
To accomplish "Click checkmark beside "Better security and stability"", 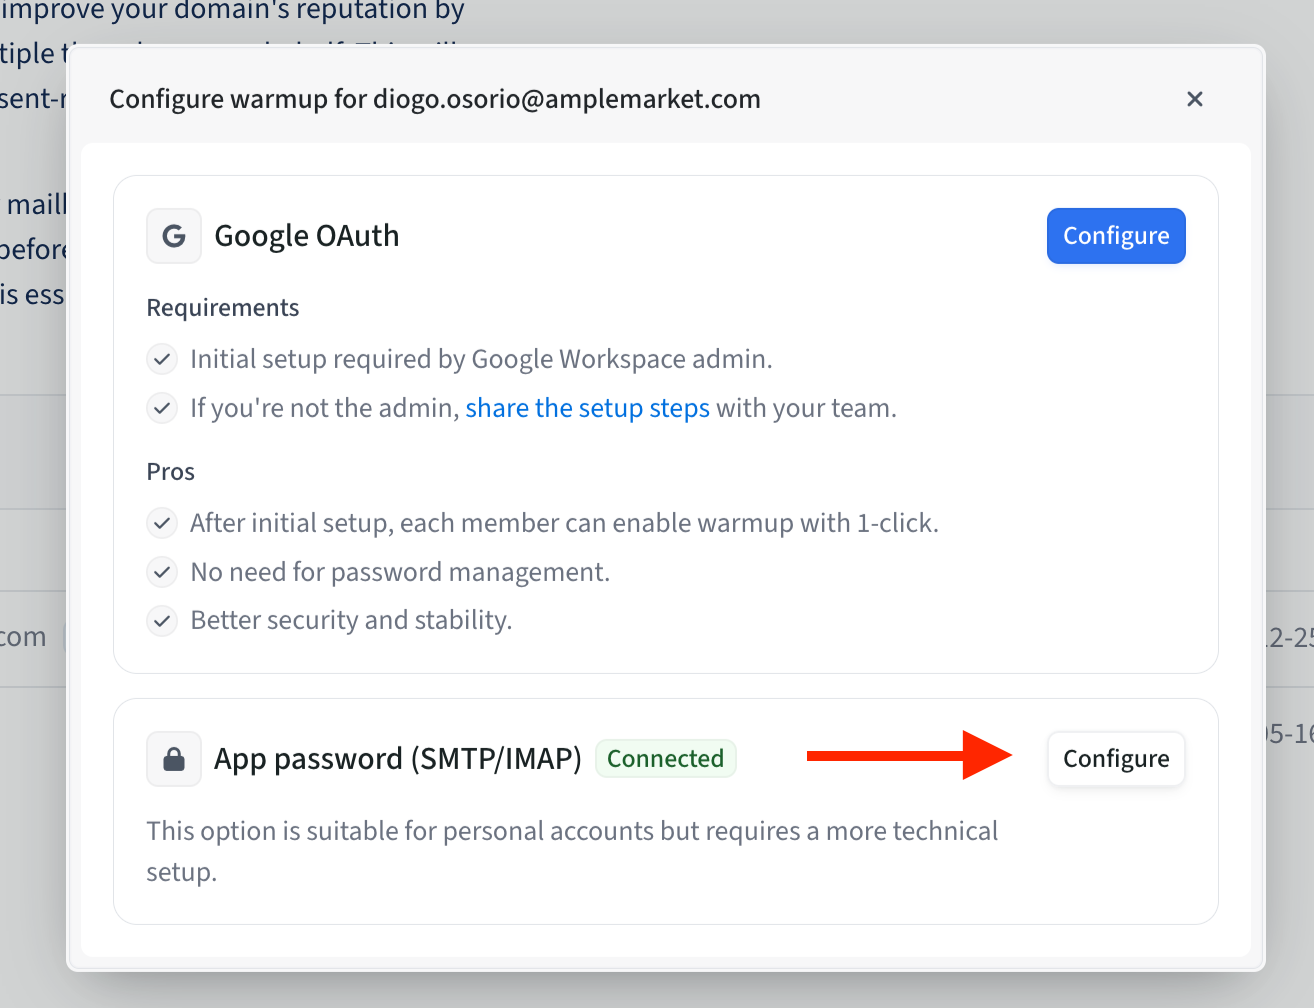I will pos(162,621).
